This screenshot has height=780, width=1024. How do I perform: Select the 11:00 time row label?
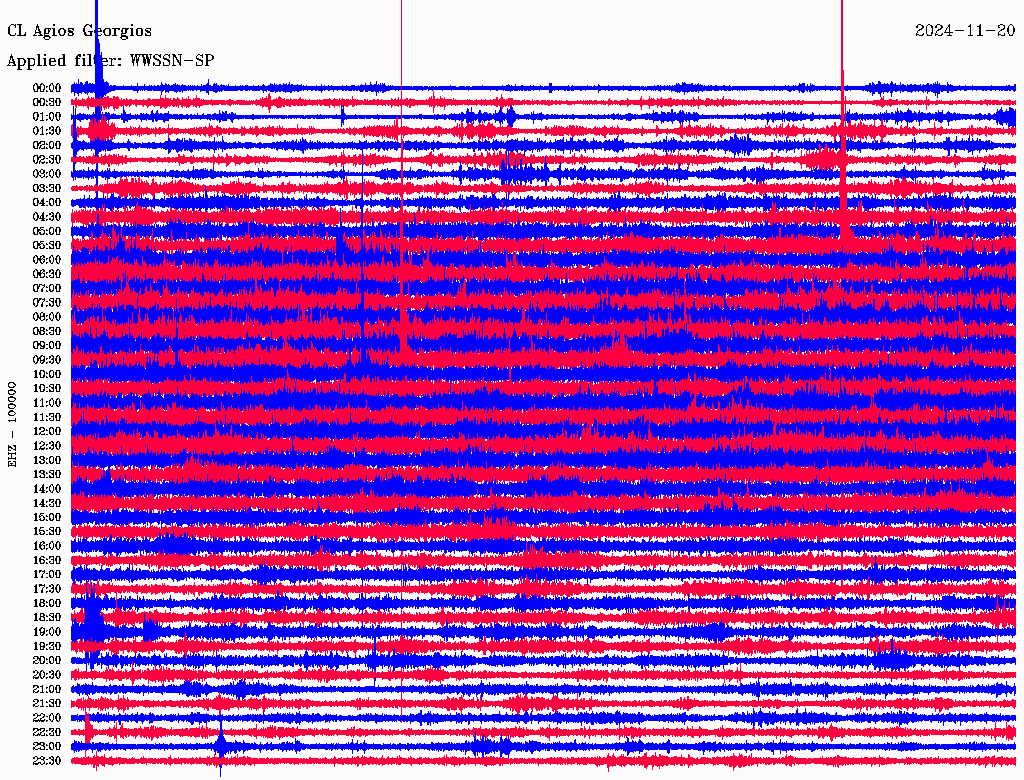pos(47,404)
